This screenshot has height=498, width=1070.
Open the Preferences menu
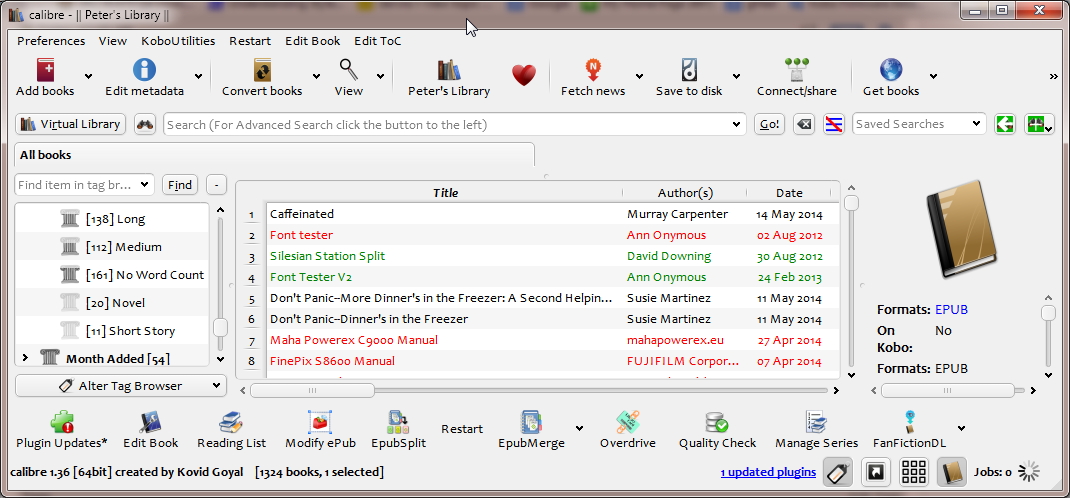tap(51, 41)
